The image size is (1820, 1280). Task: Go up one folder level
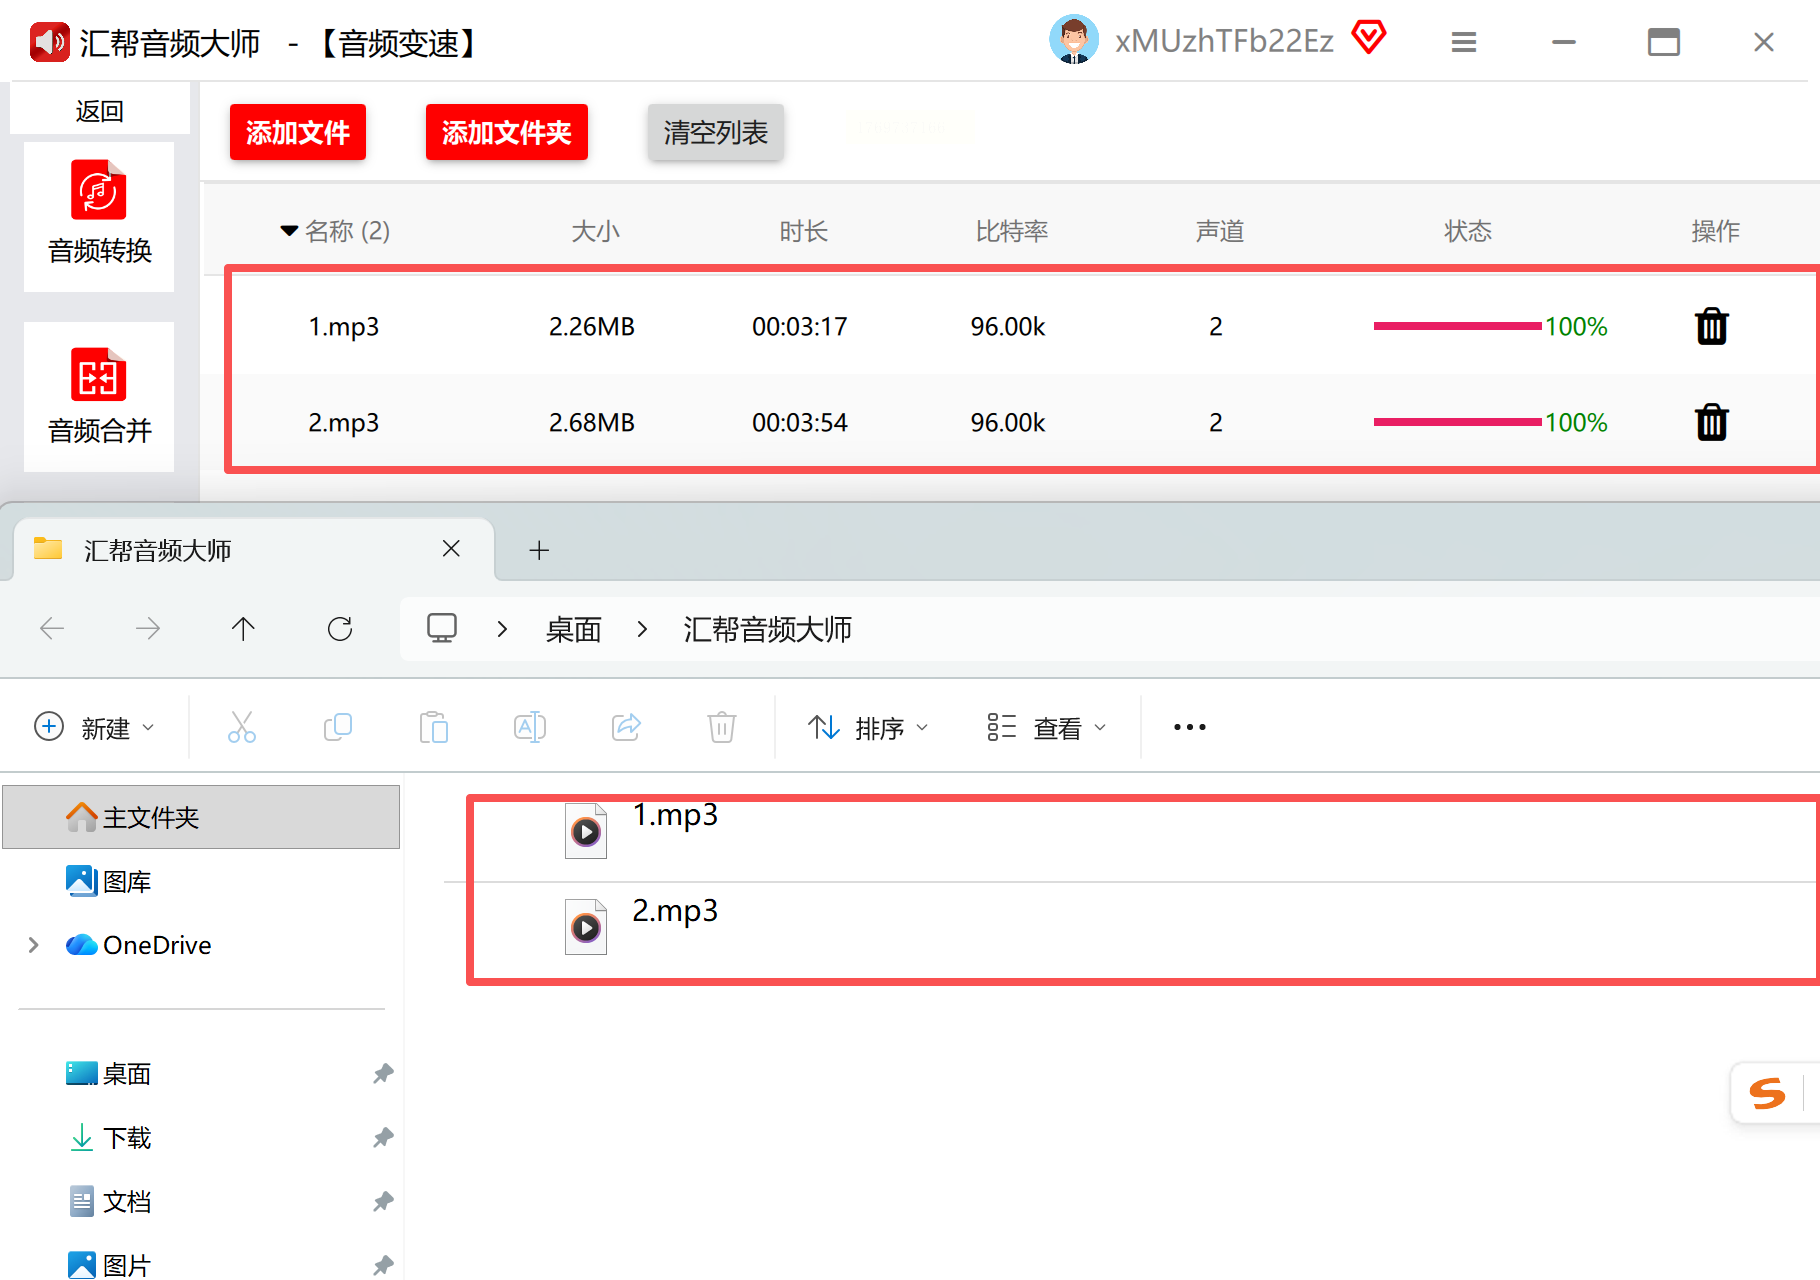pyautogui.click(x=243, y=628)
